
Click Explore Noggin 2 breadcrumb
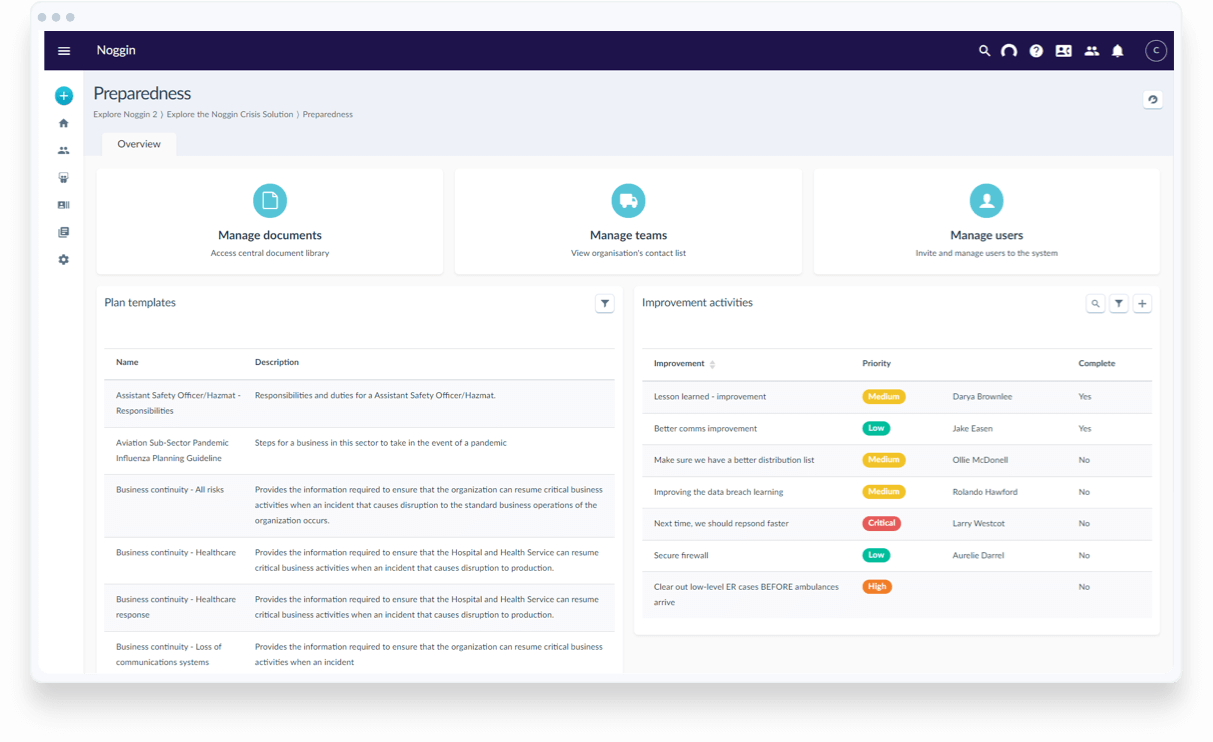tap(125, 115)
